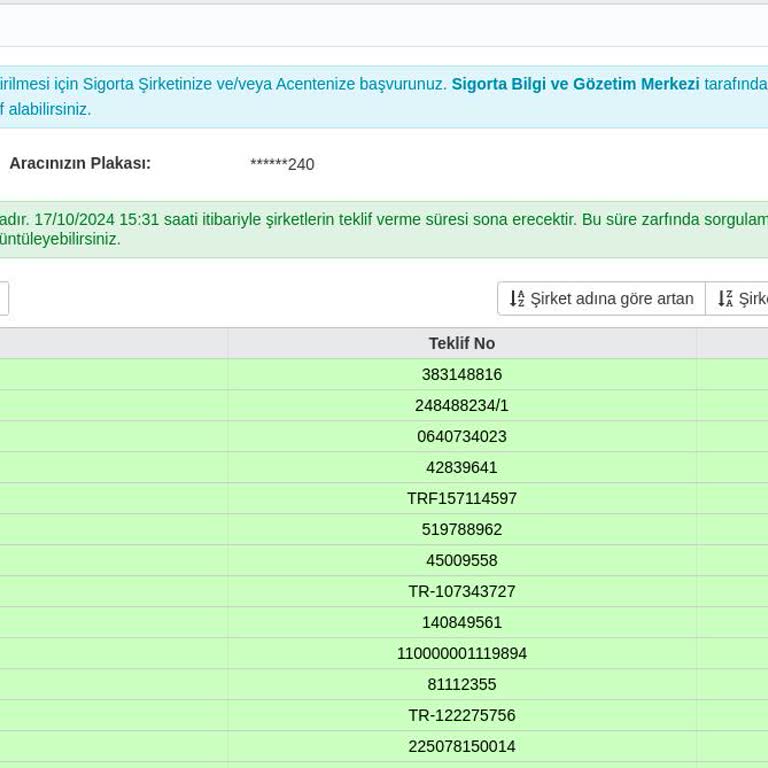The width and height of the screenshot is (768, 768).
Task: Select offer TRF157114597
Action: pyautogui.click(x=462, y=498)
